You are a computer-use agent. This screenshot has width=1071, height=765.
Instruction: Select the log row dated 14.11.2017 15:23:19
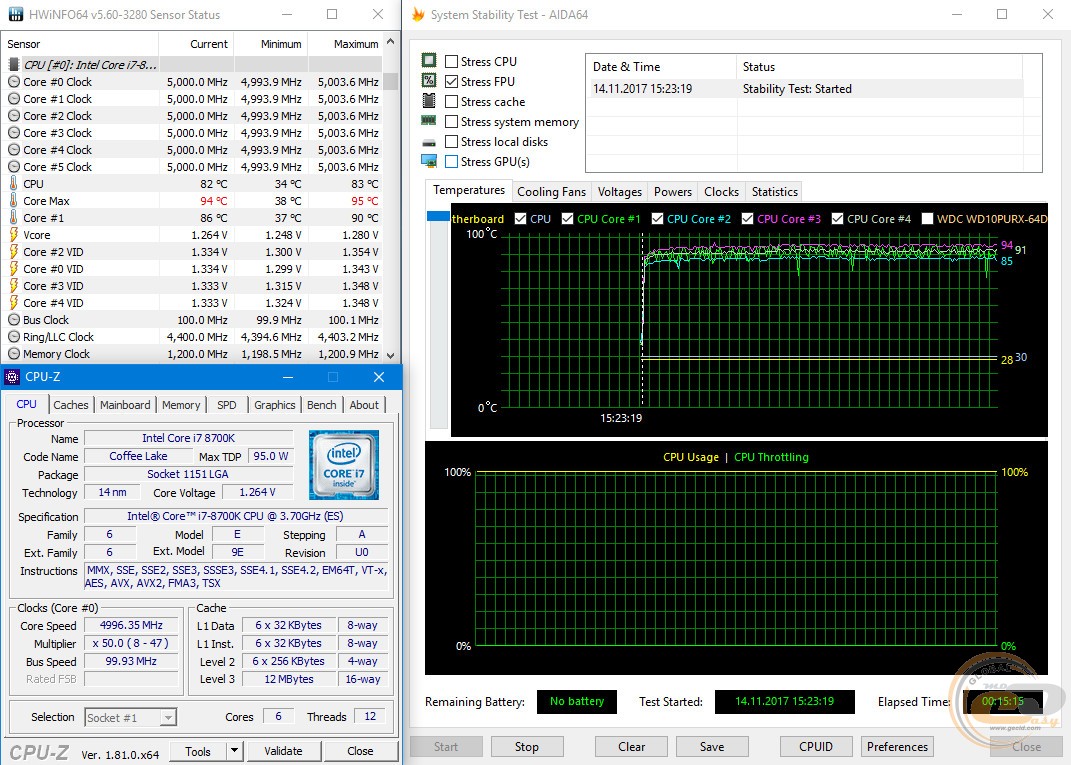pos(804,89)
